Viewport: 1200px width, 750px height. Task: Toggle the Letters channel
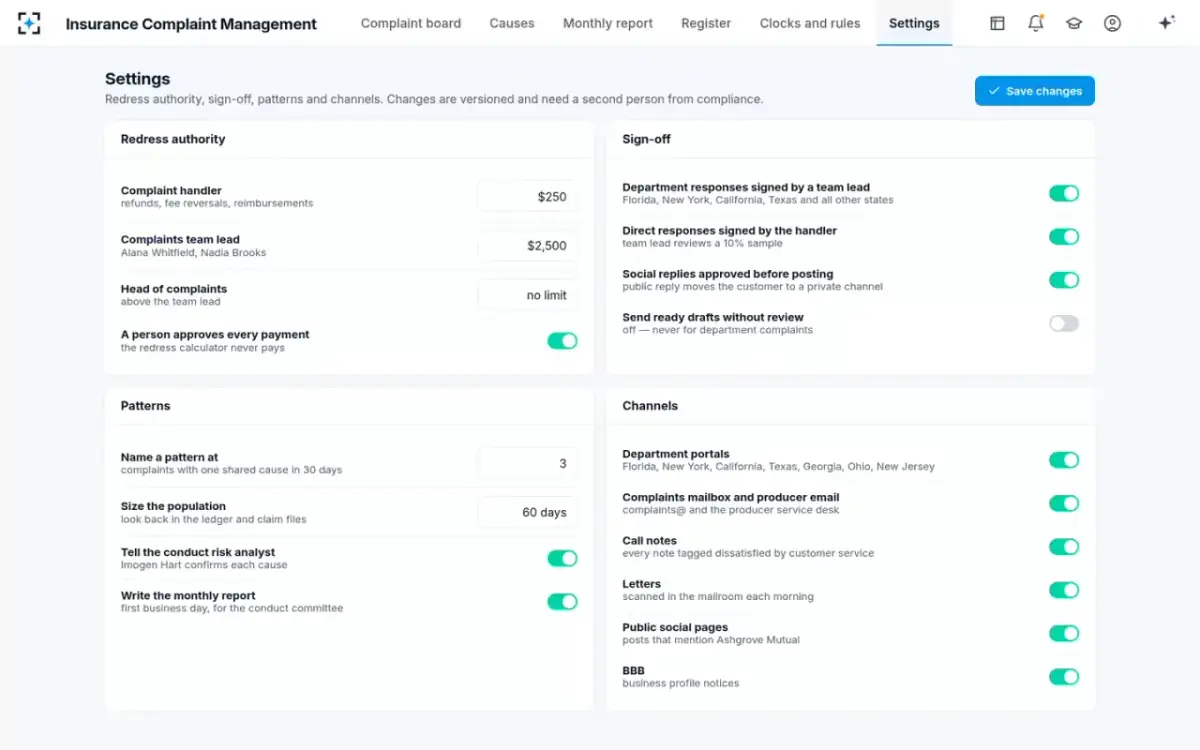[x=1064, y=590]
